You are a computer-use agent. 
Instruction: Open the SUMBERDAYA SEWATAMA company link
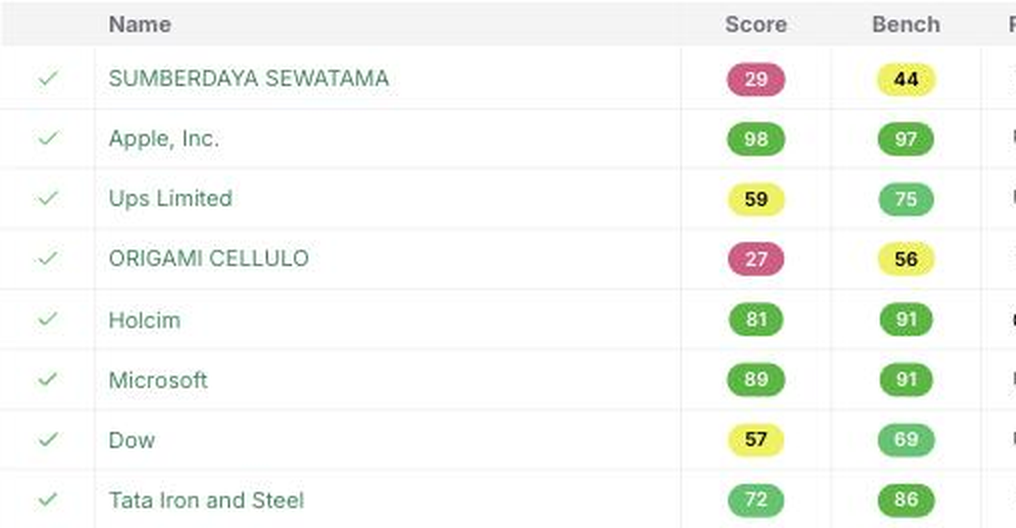[249, 78]
